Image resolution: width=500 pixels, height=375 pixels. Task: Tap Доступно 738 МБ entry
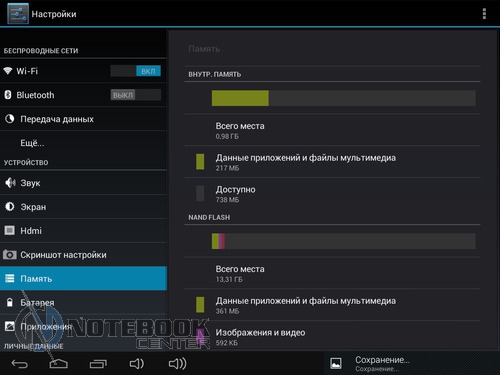click(332, 194)
